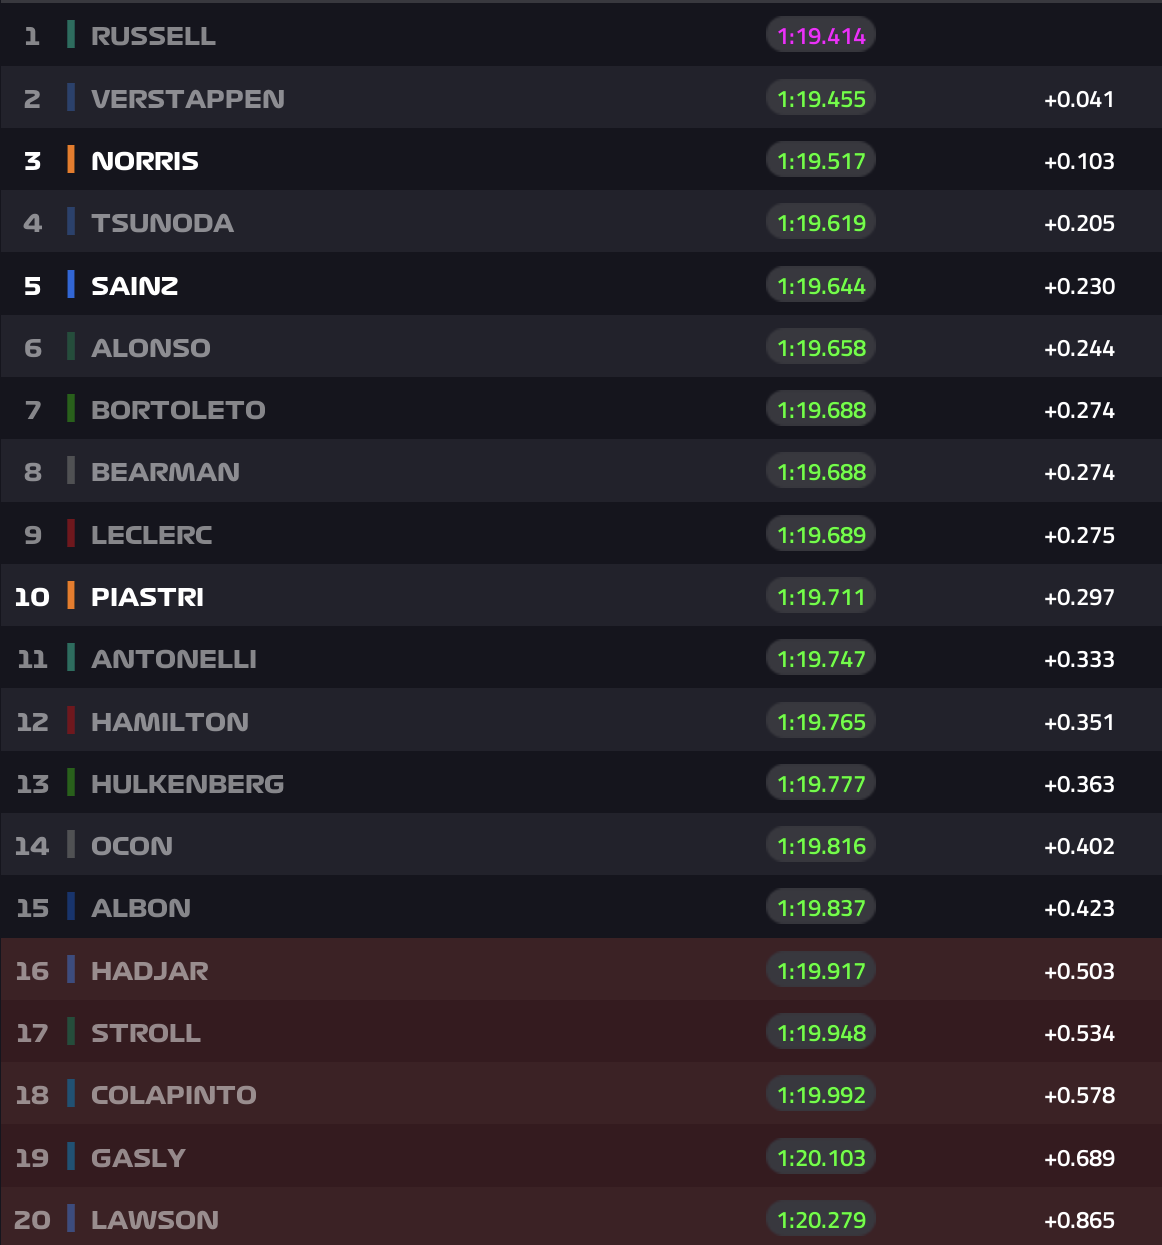This screenshot has width=1162, height=1245.
Task: Click the blue team color bar next to SAINZ
Action: point(71,285)
